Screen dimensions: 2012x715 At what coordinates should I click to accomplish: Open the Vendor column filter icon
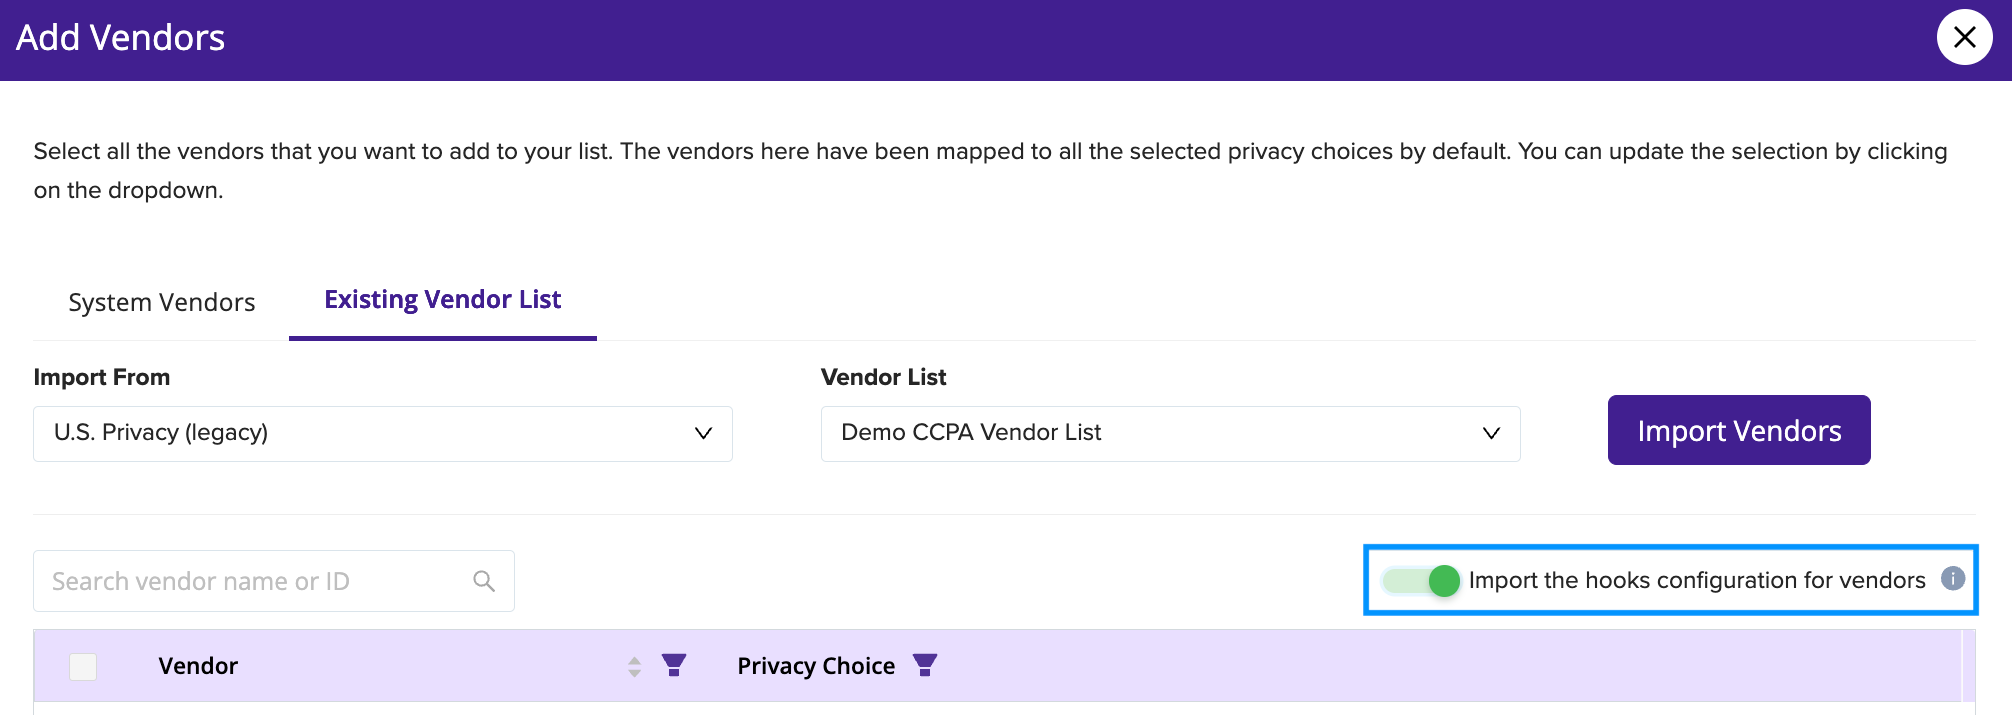(674, 665)
